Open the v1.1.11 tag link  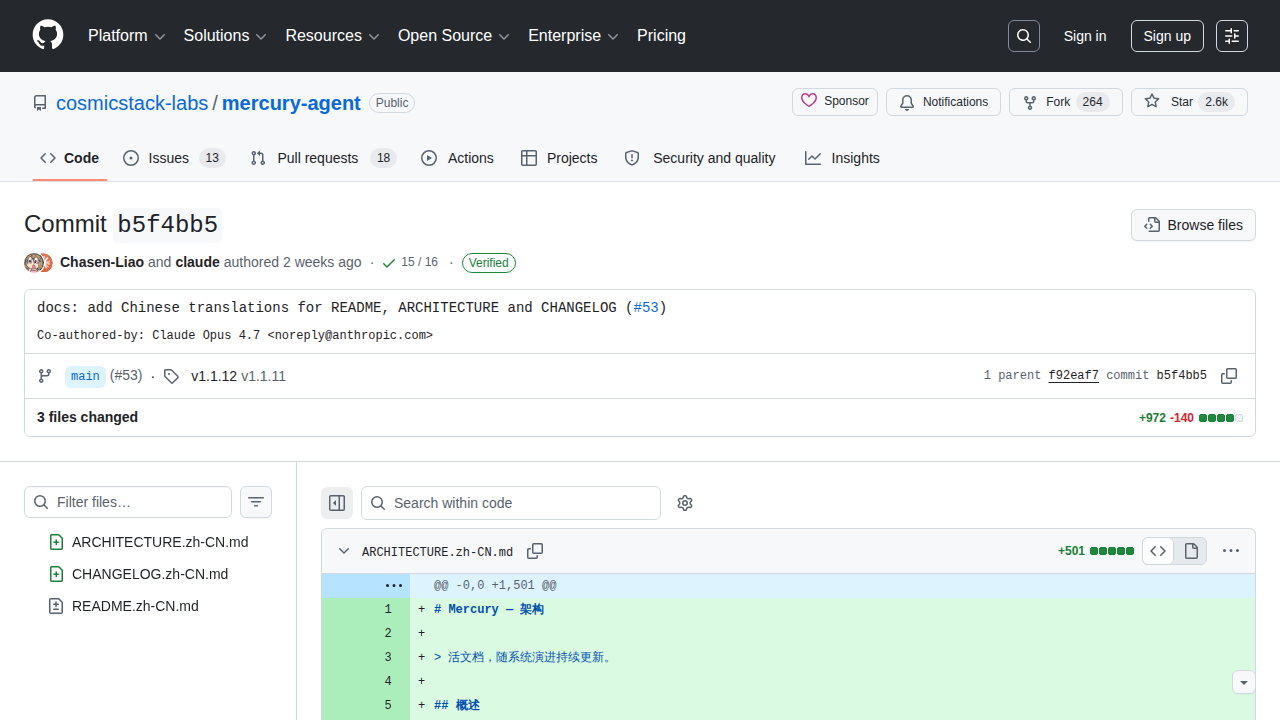[264, 376]
